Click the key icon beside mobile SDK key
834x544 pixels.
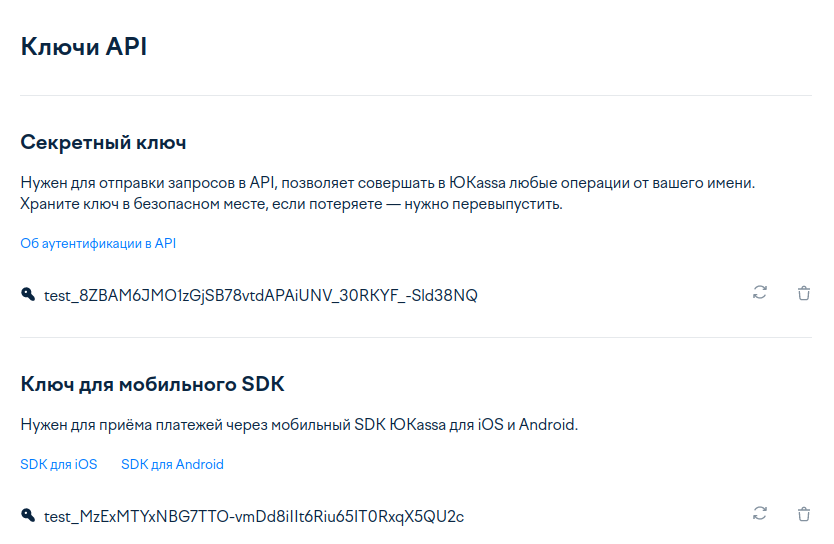(x=28, y=515)
